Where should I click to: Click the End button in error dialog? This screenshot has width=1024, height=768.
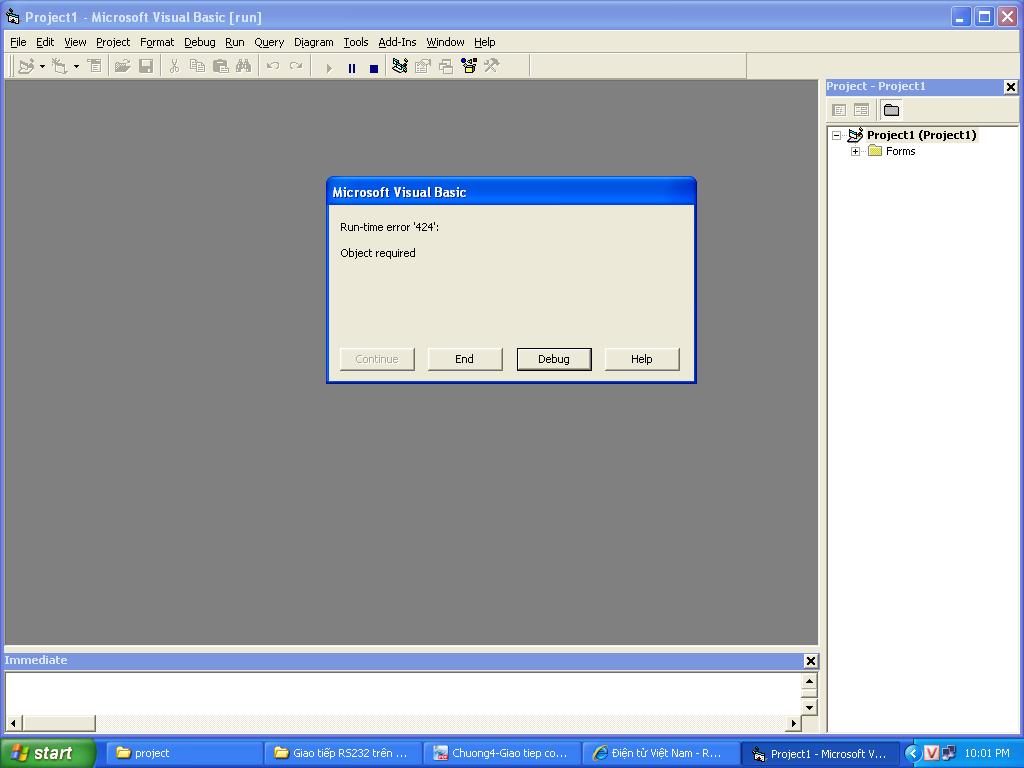465,359
